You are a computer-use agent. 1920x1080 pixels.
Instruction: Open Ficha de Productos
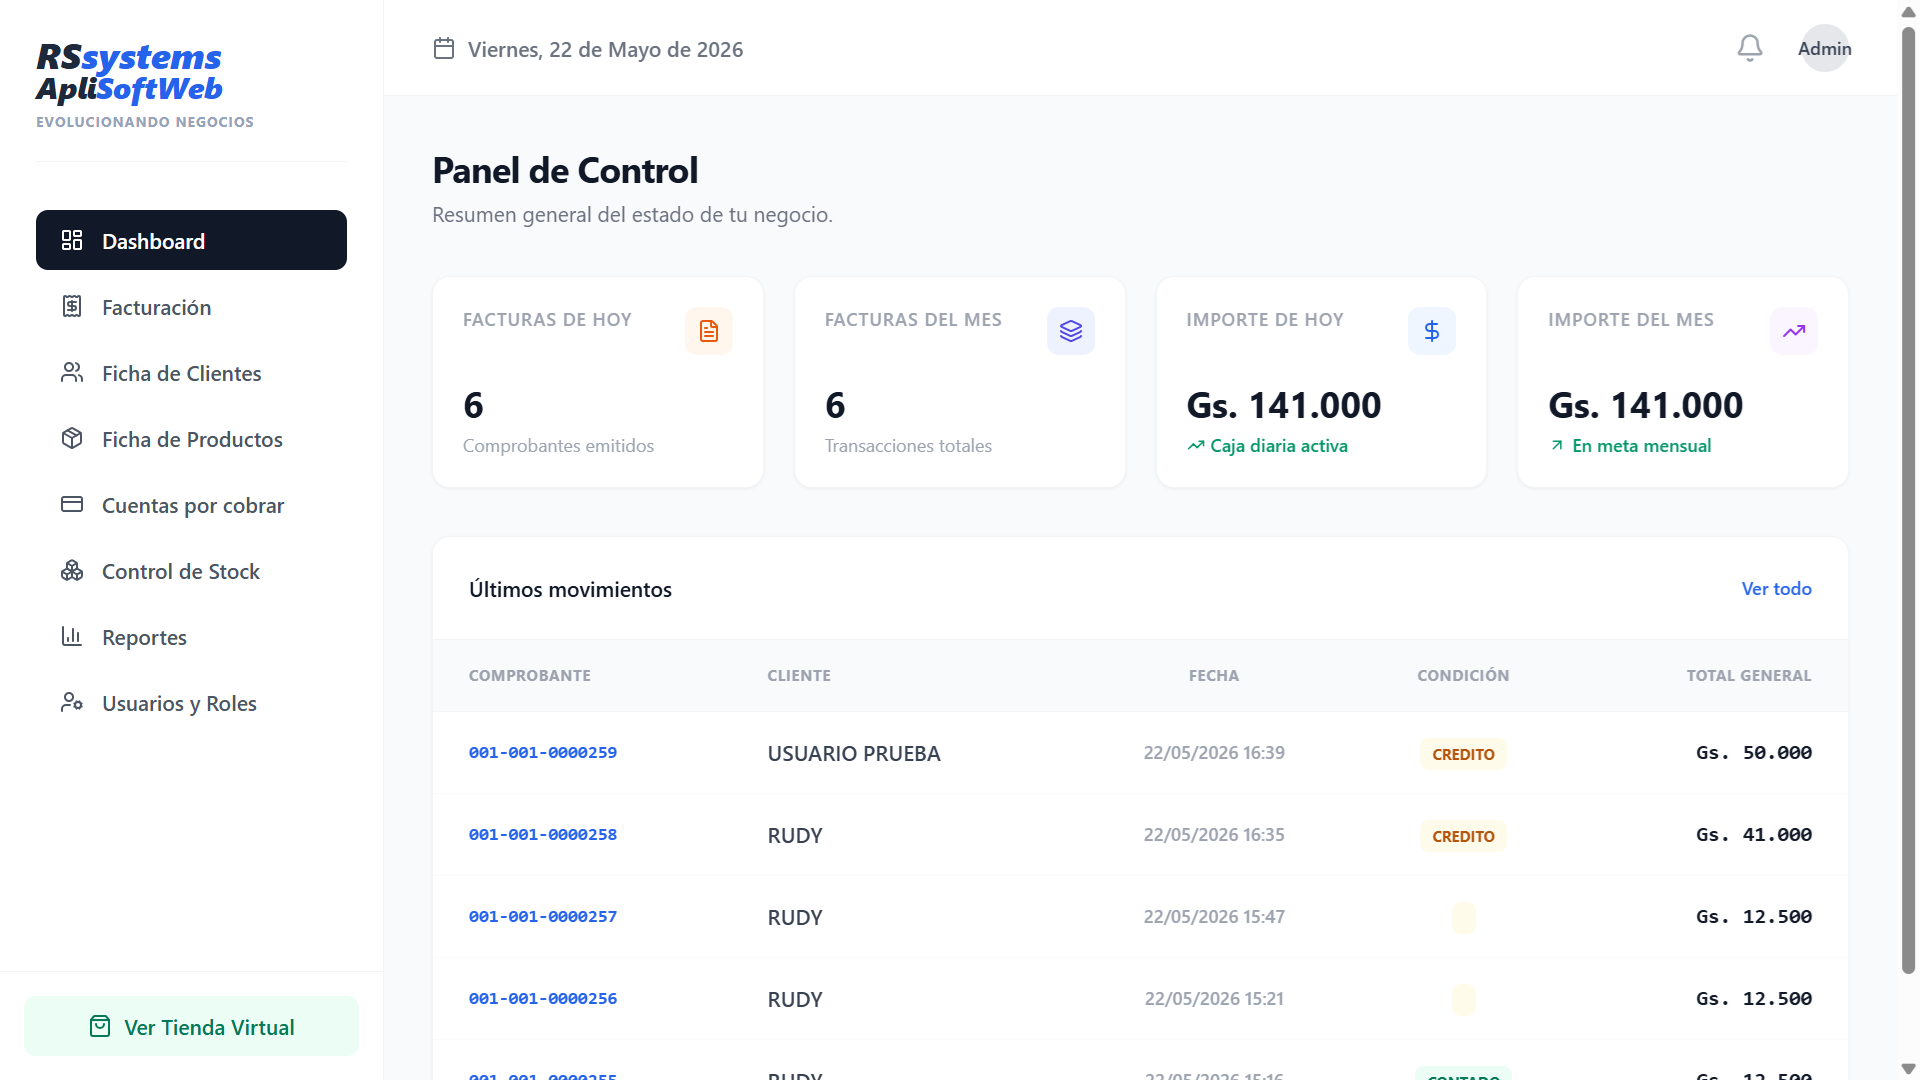click(x=191, y=438)
